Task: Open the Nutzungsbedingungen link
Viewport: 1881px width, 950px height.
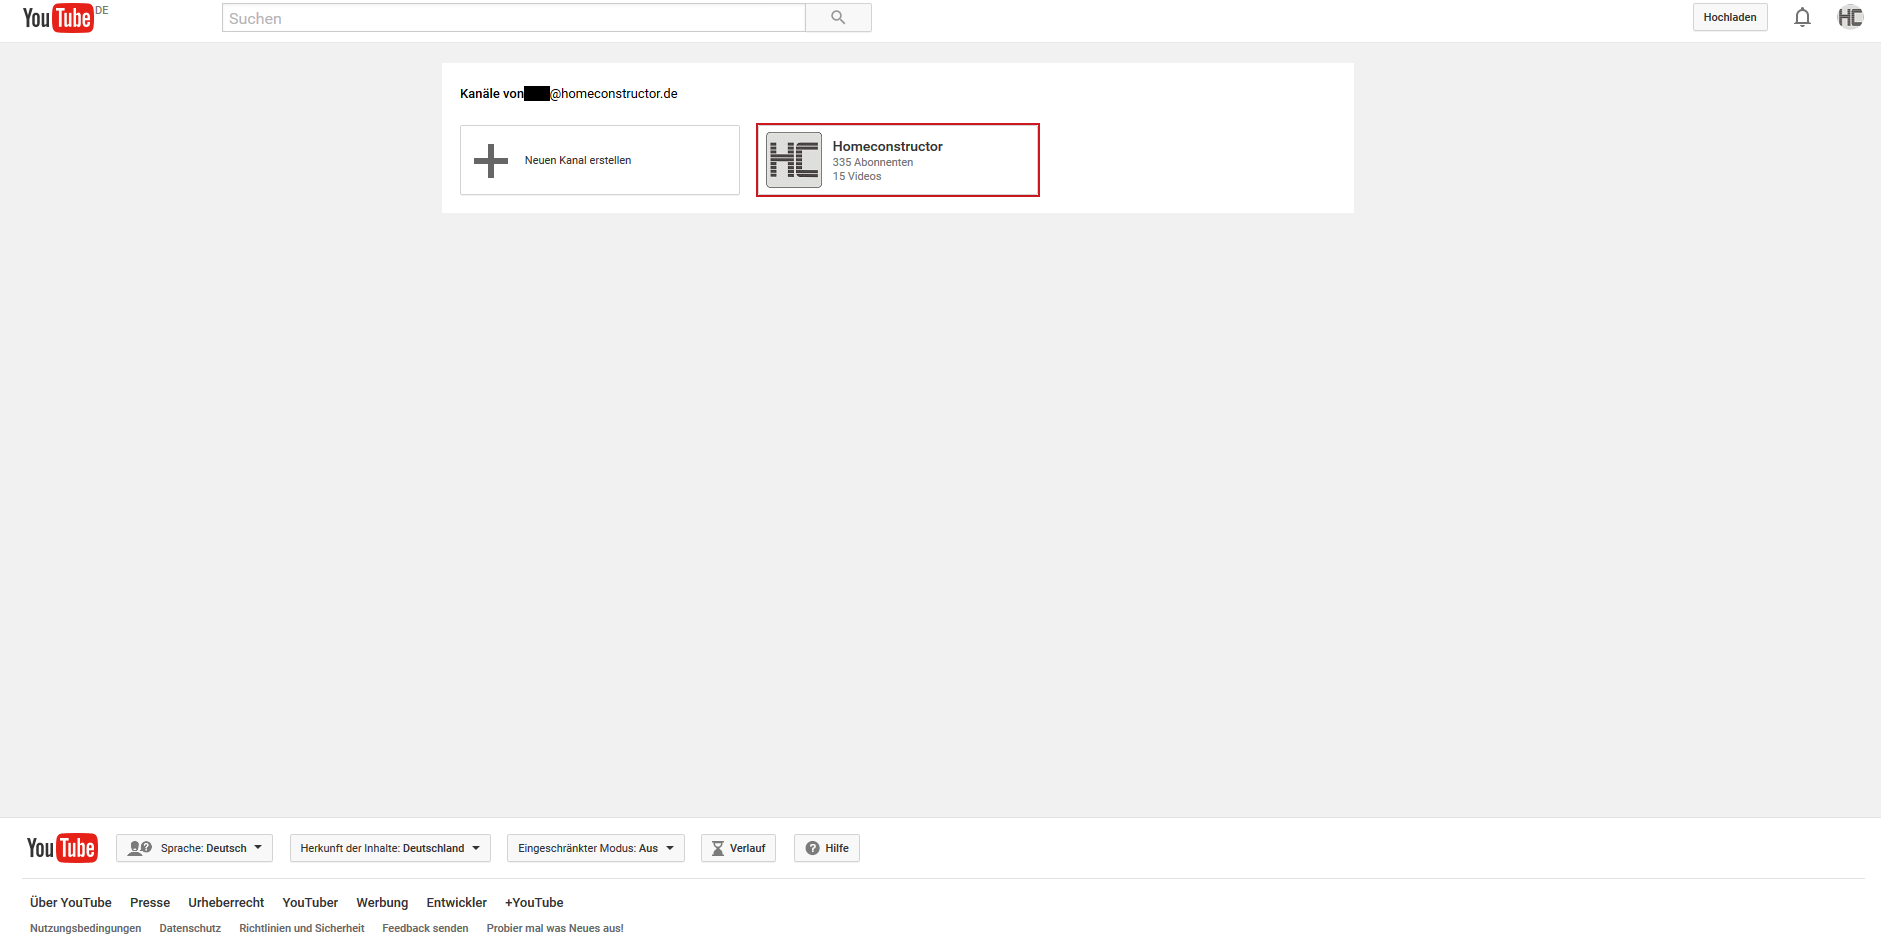Action: click(x=86, y=928)
